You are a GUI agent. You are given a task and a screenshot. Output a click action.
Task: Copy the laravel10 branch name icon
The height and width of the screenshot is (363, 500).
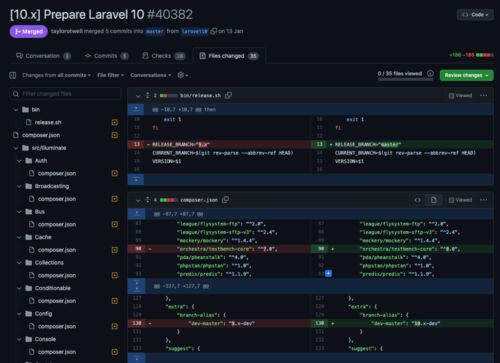[x=214, y=31]
